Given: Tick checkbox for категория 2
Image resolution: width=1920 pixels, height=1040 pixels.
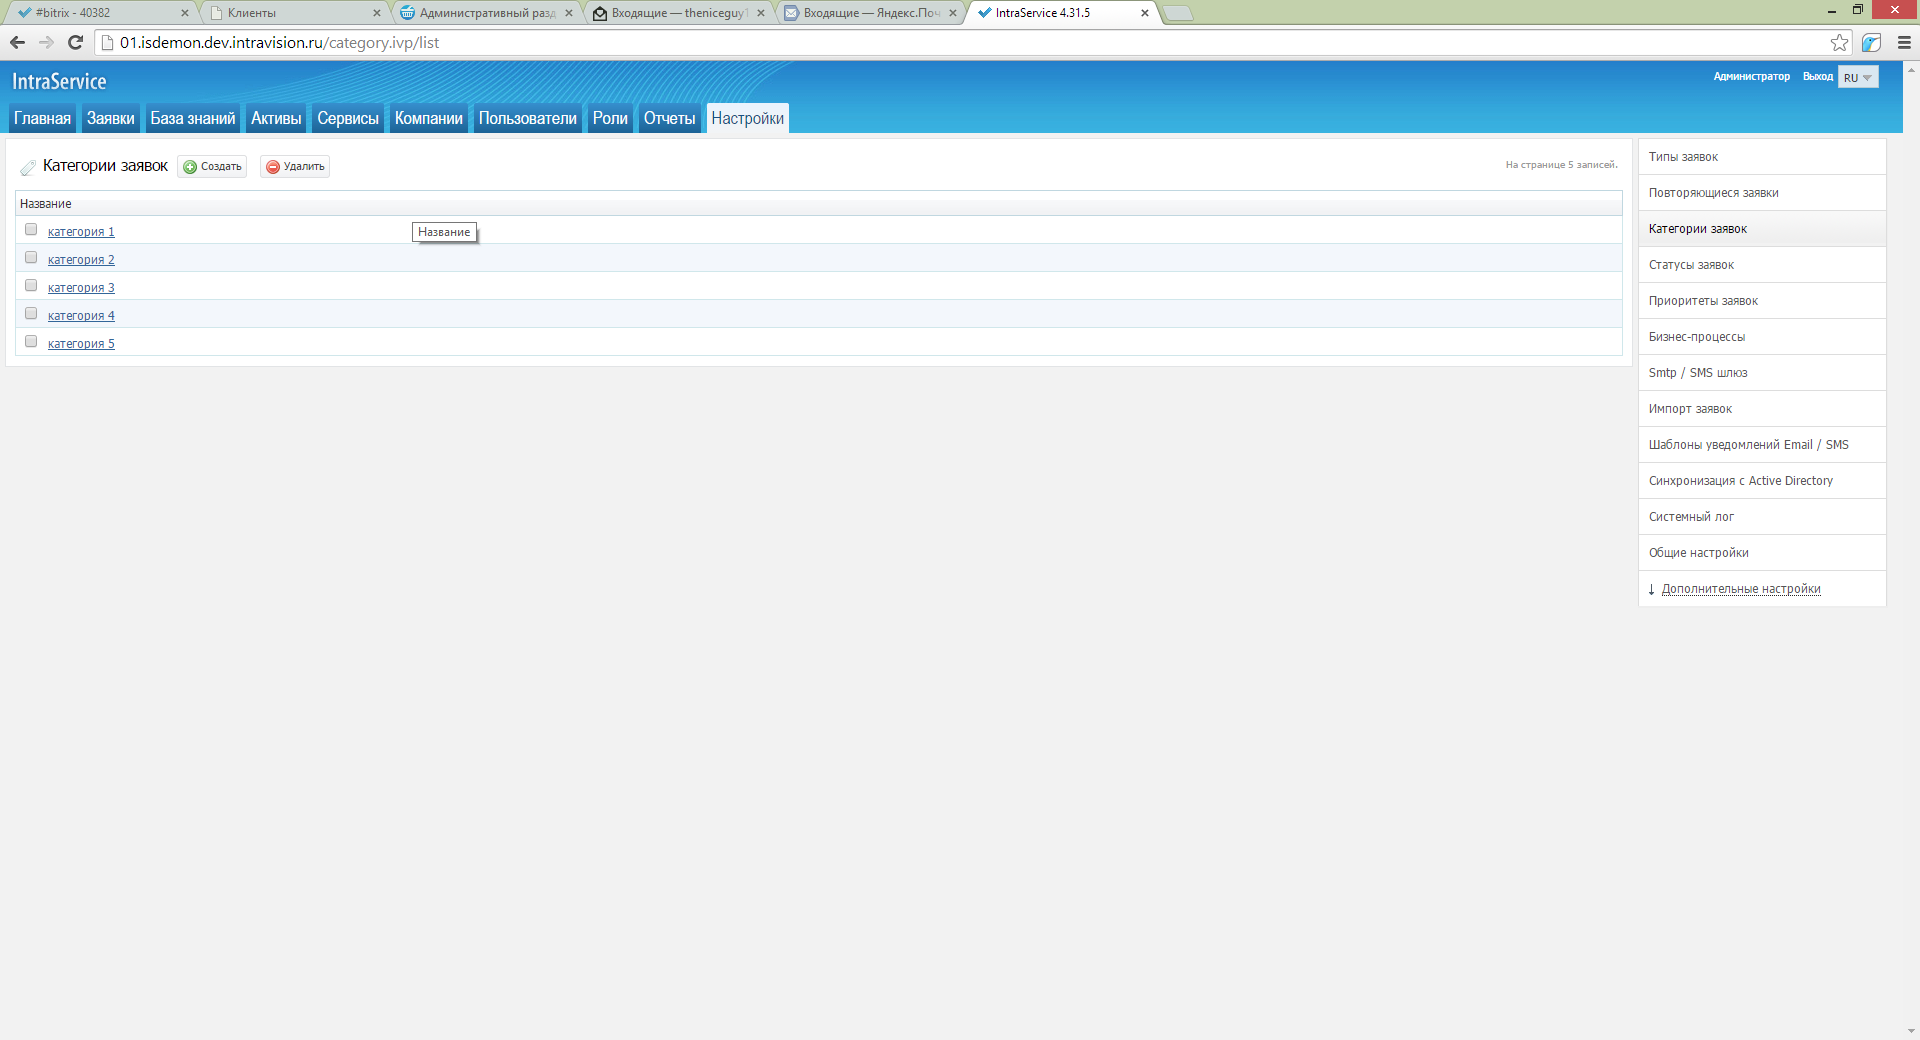Looking at the screenshot, I should pyautogui.click(x=31, y=257).
